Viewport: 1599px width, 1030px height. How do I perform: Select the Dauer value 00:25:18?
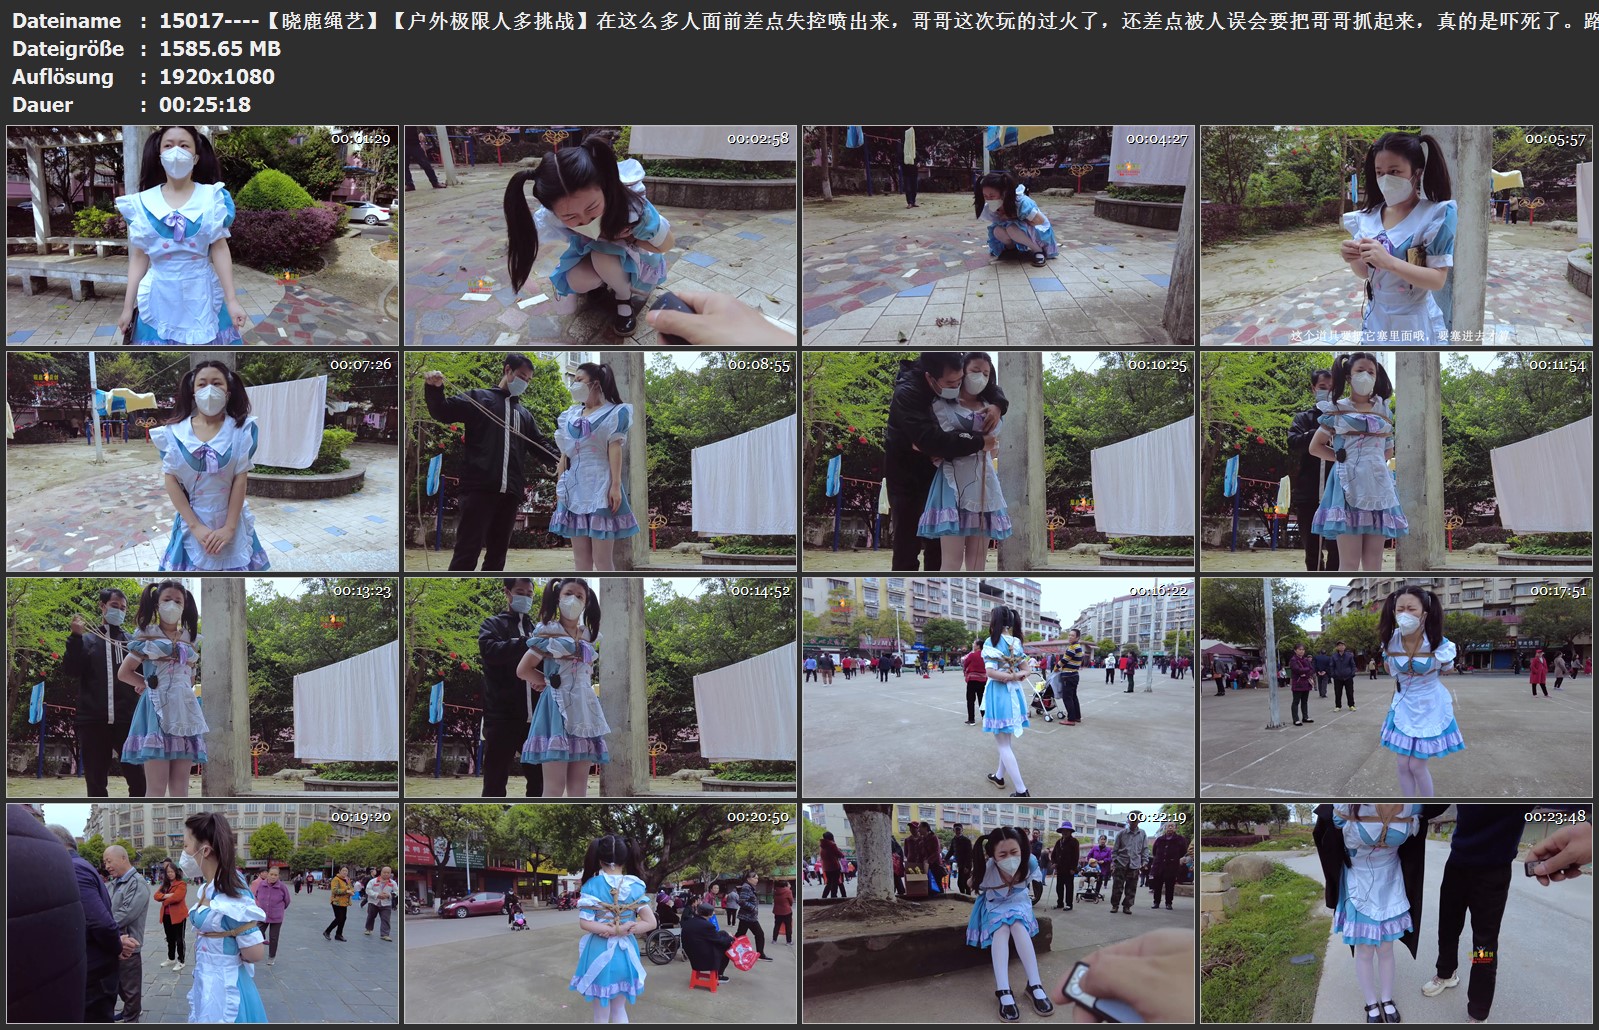coord(205,105)
